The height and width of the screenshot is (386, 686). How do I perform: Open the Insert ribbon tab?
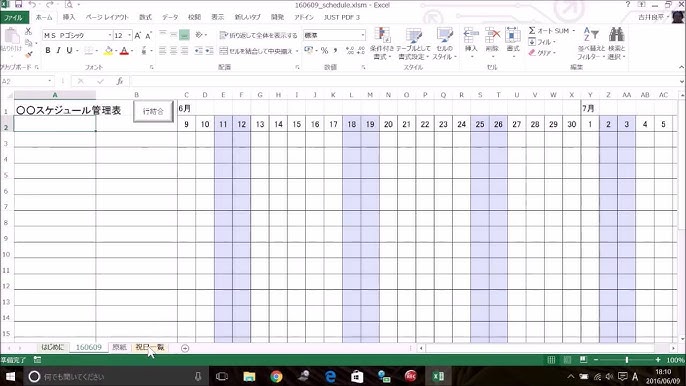69,18
